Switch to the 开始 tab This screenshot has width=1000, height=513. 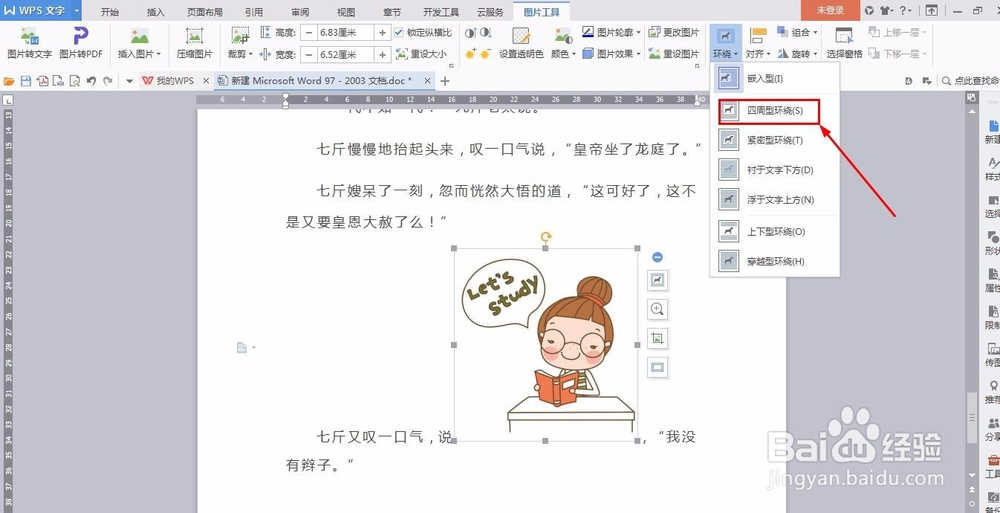(x=110, y=12)
